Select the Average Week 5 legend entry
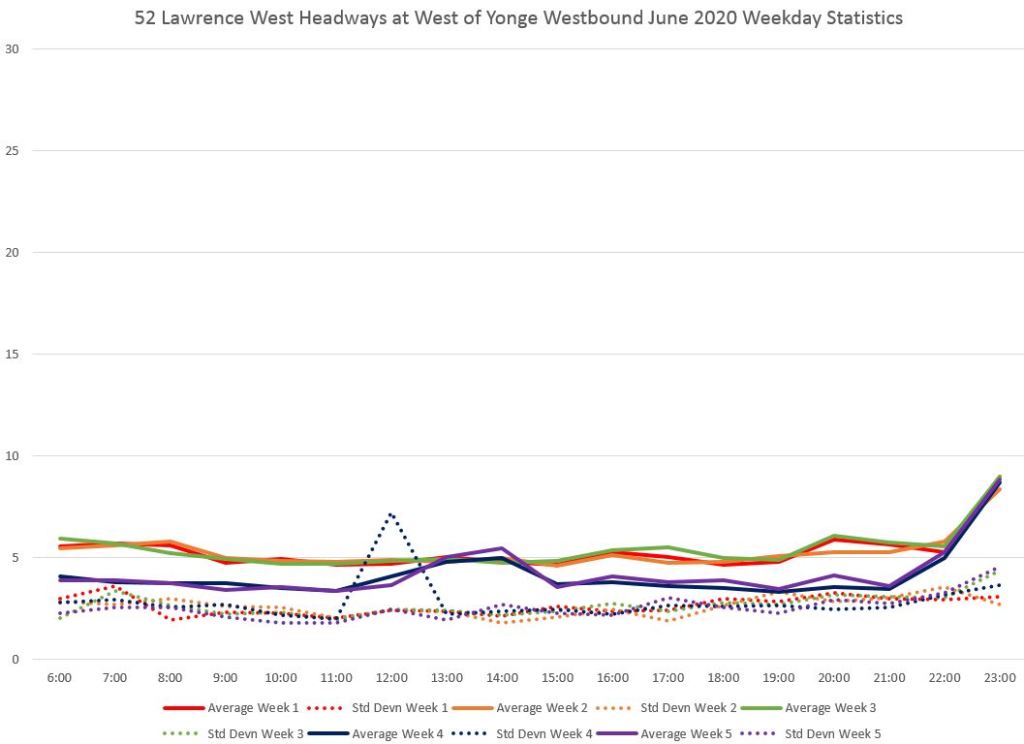This screenshot has width=1024, height=744. 686,733
